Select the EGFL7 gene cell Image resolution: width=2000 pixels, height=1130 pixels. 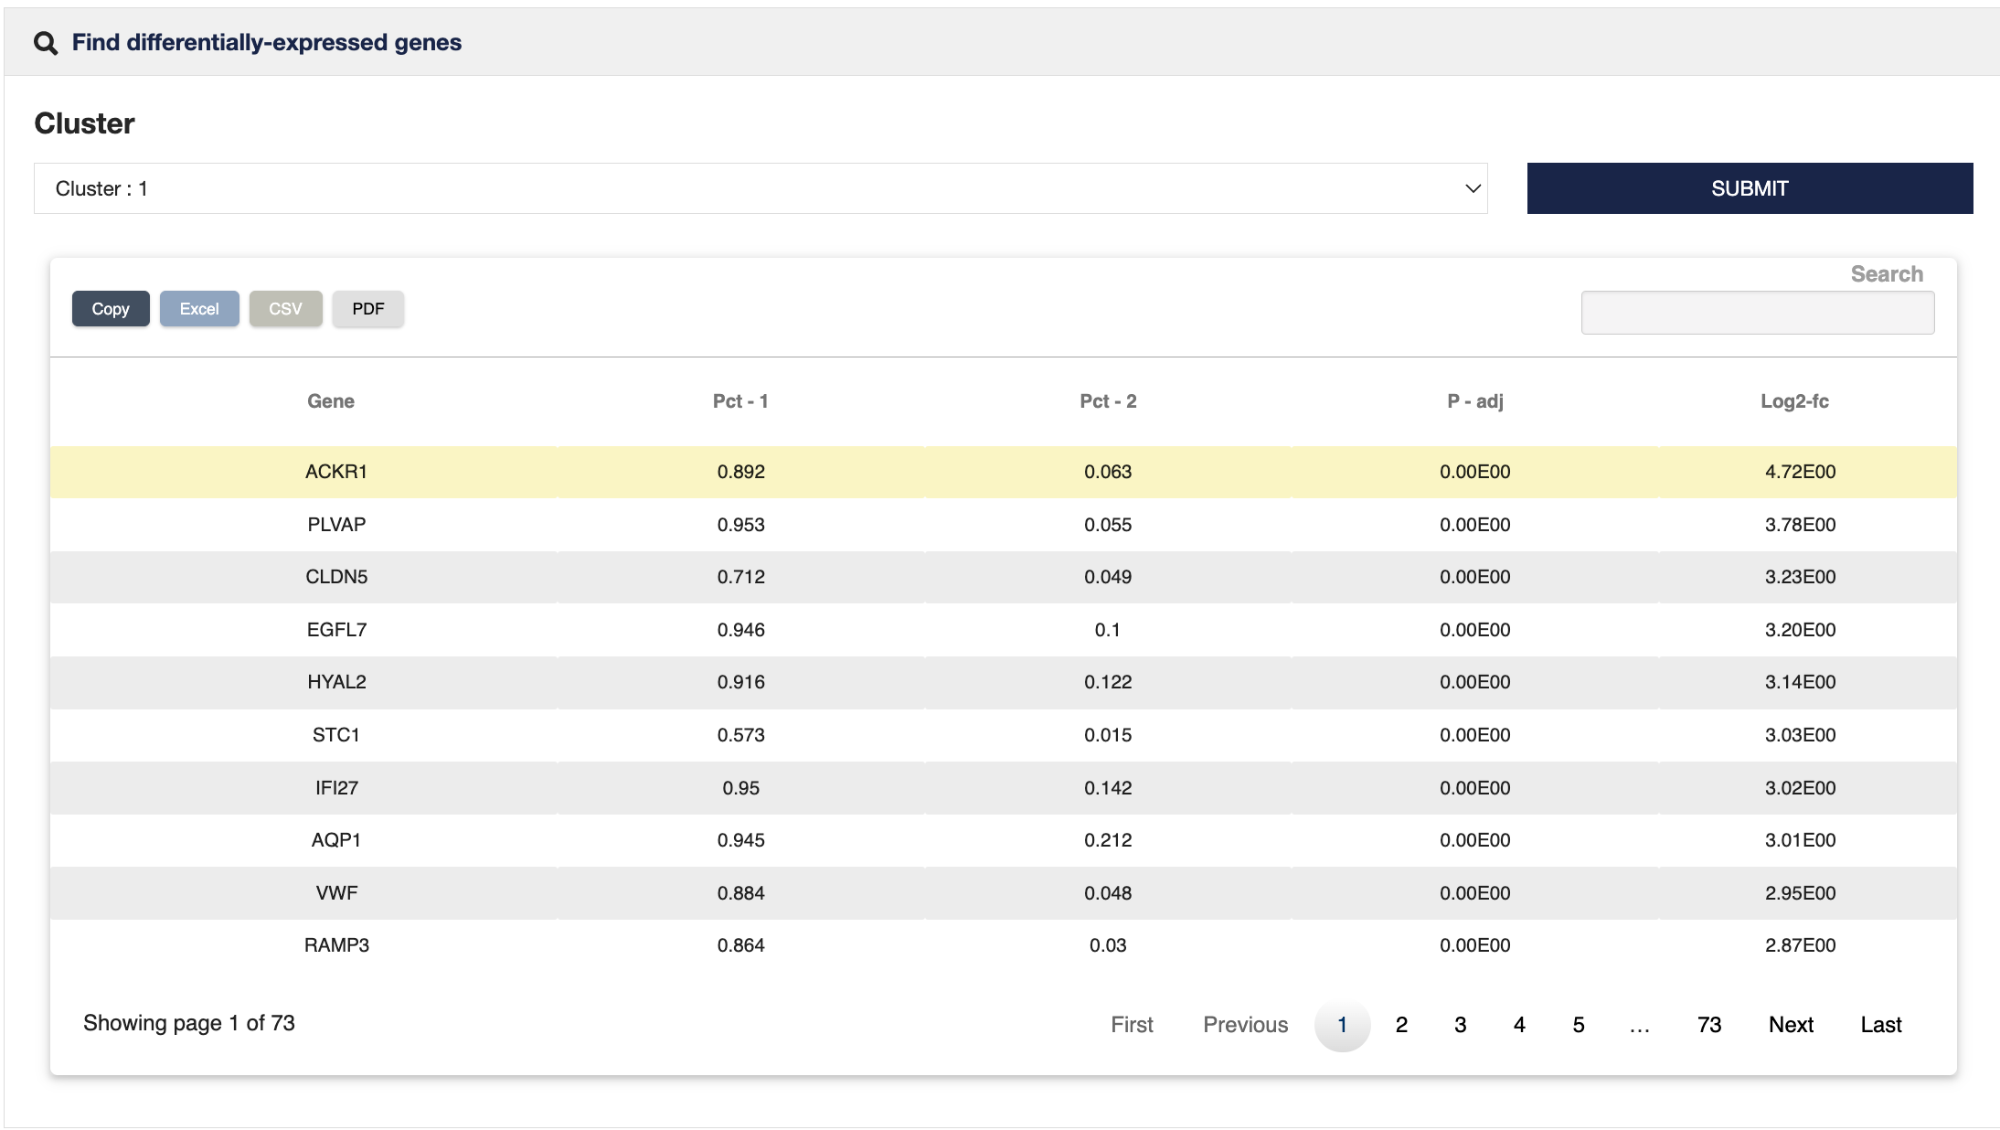click(x=336, y=630)
